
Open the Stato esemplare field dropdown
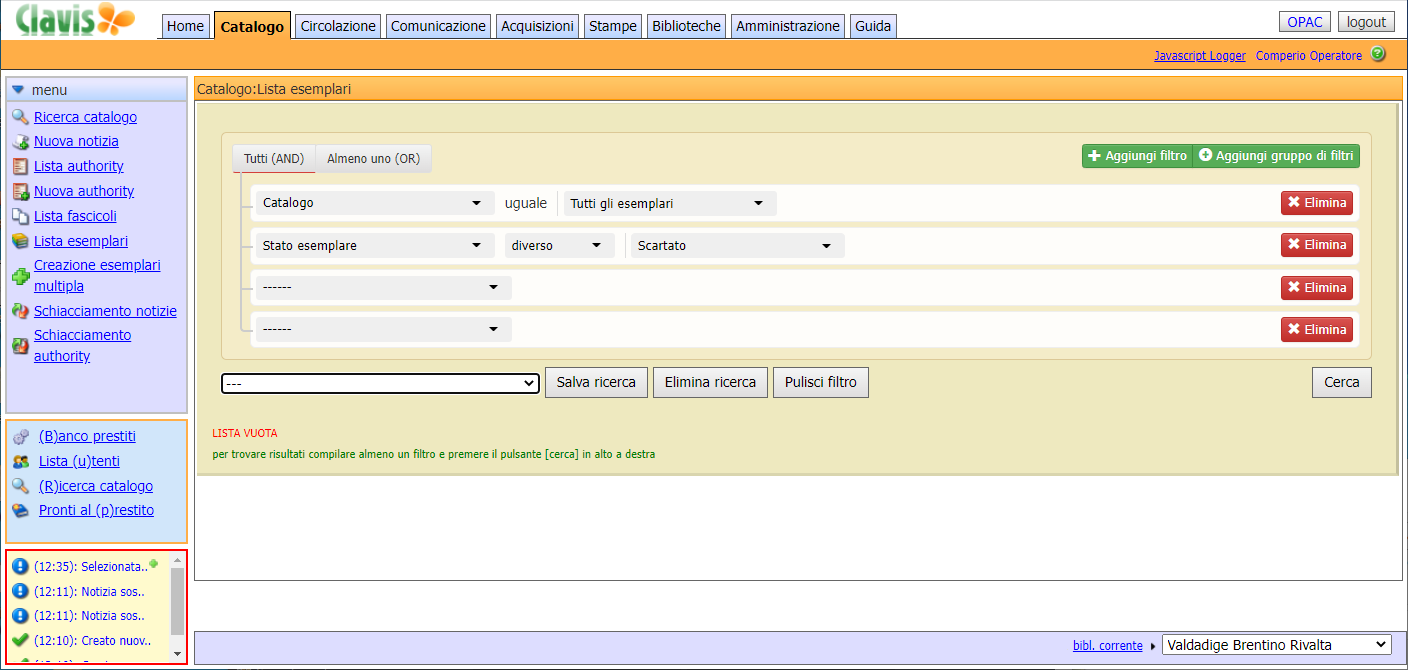coord(374,246)
